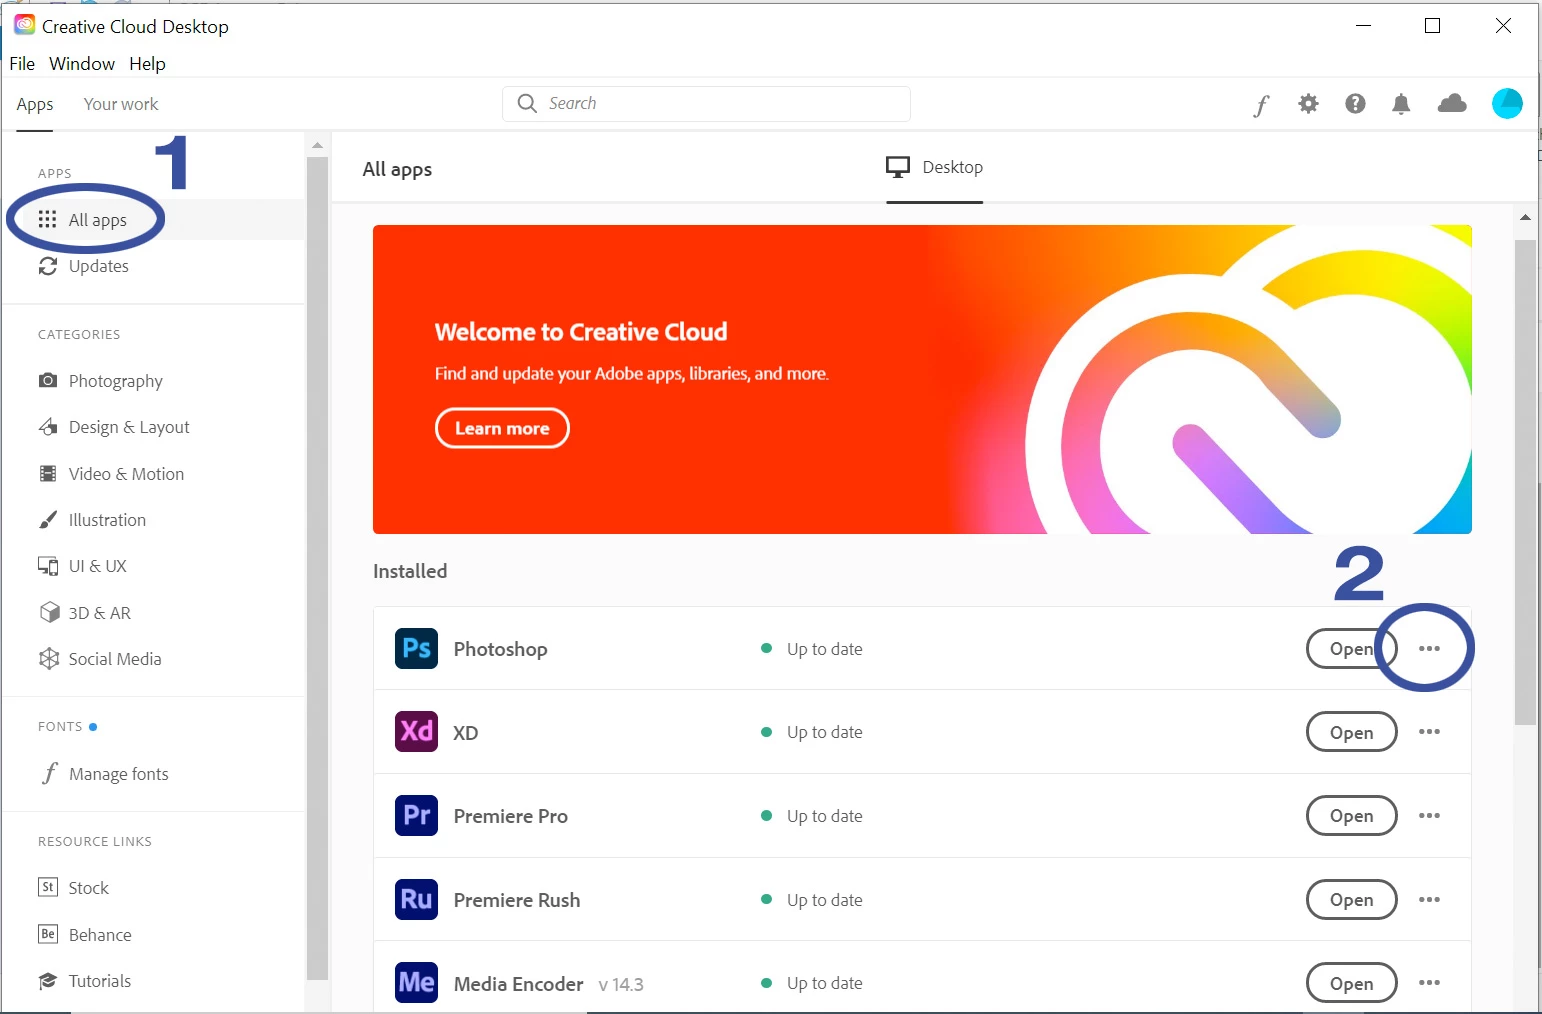
Task: Click Learn more on welcome banner
Action: click(x=502, y=428)
